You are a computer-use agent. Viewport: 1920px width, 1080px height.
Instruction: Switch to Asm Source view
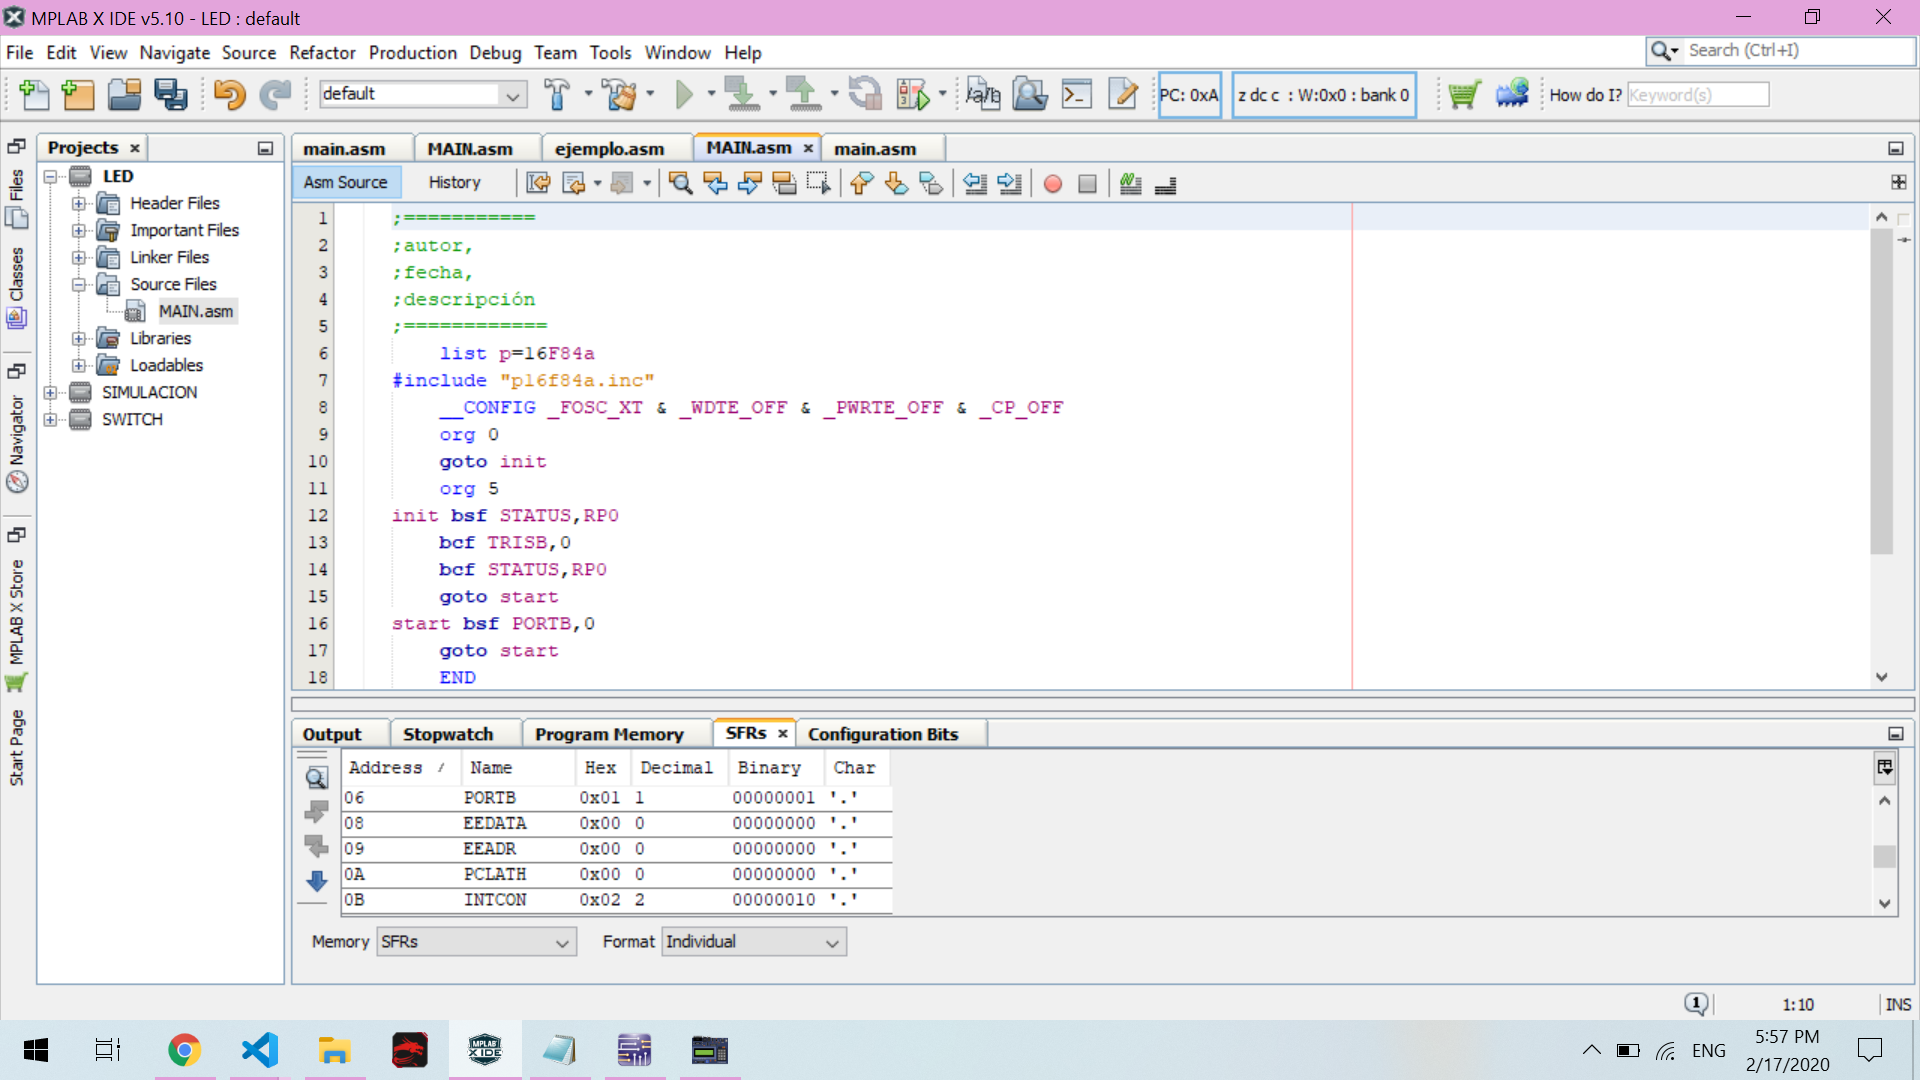345,182
